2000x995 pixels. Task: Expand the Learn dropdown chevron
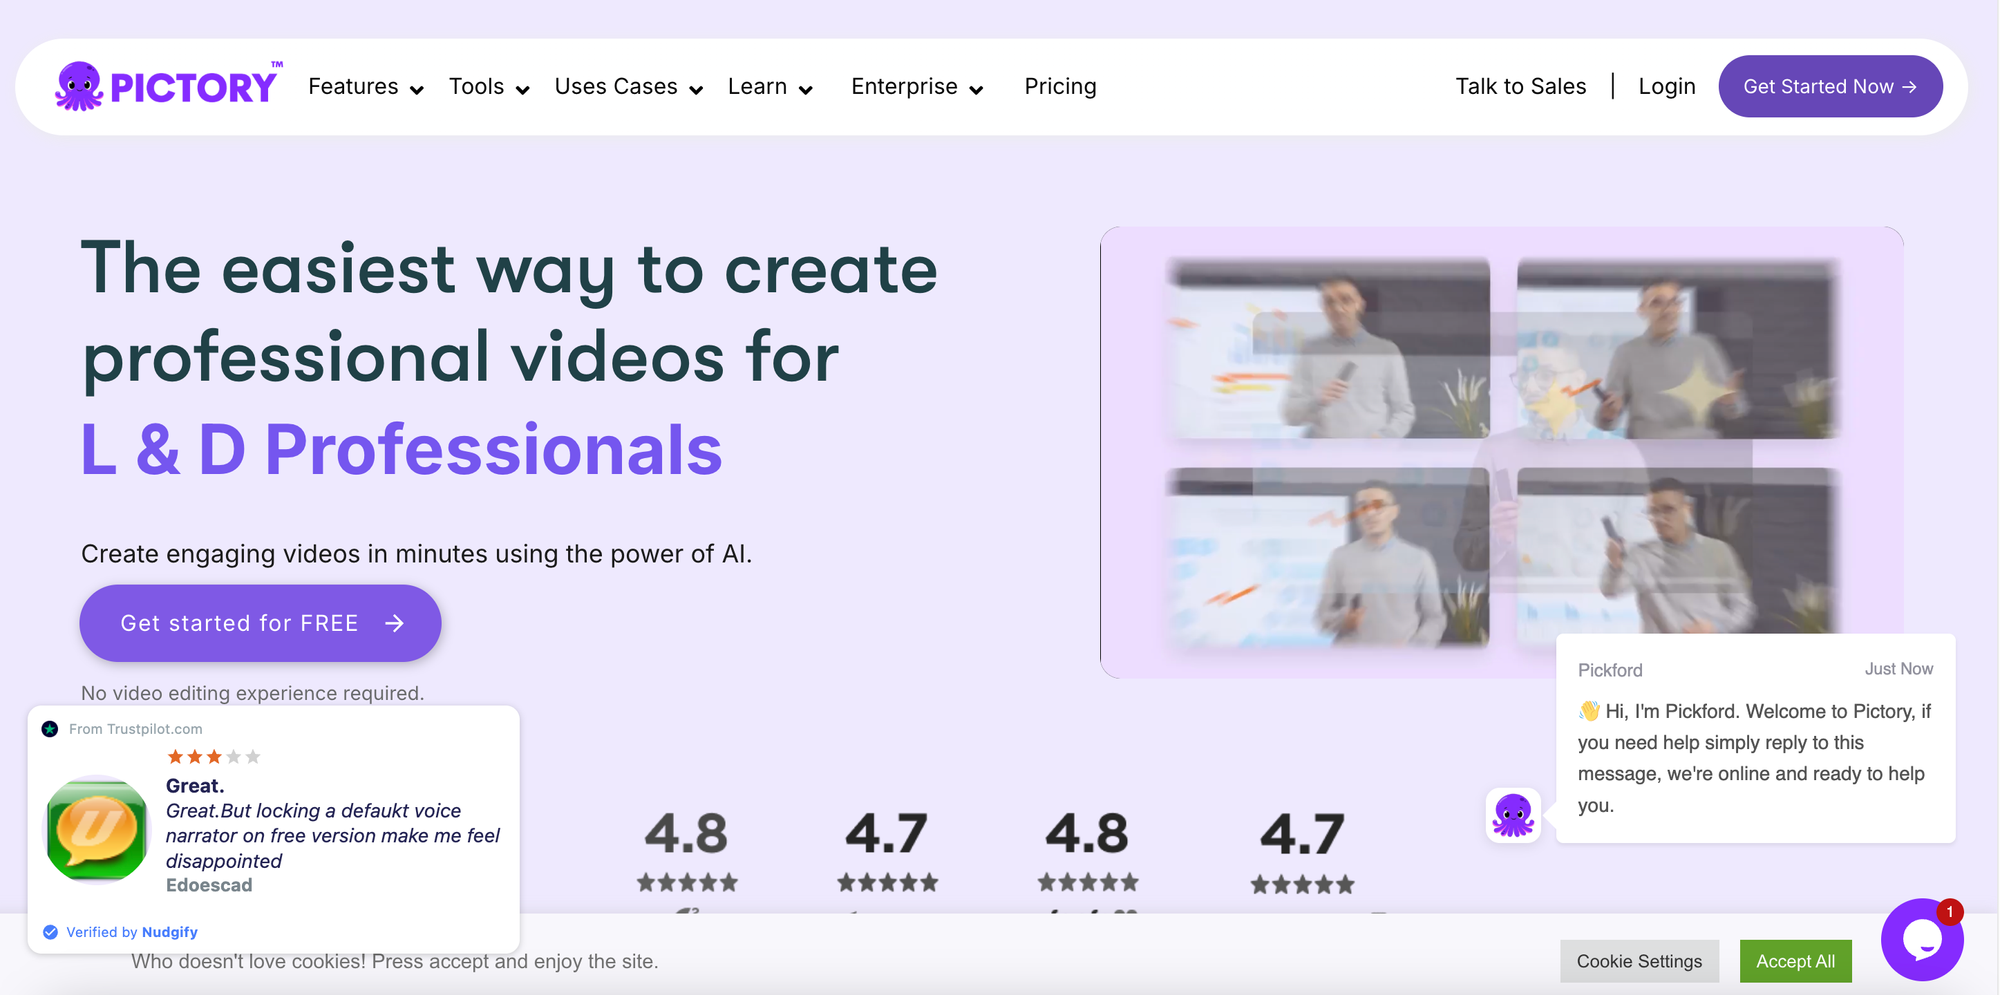pos(805,90)
